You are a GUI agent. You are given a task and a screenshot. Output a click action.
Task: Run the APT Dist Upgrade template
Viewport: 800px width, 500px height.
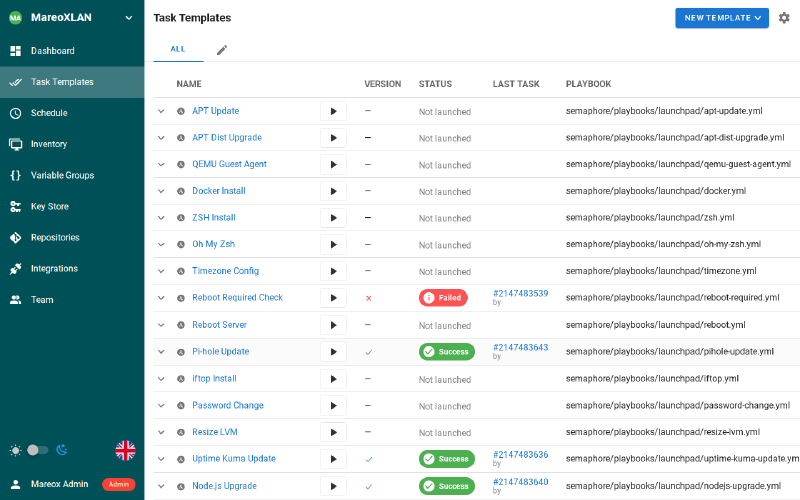[333, 138]
